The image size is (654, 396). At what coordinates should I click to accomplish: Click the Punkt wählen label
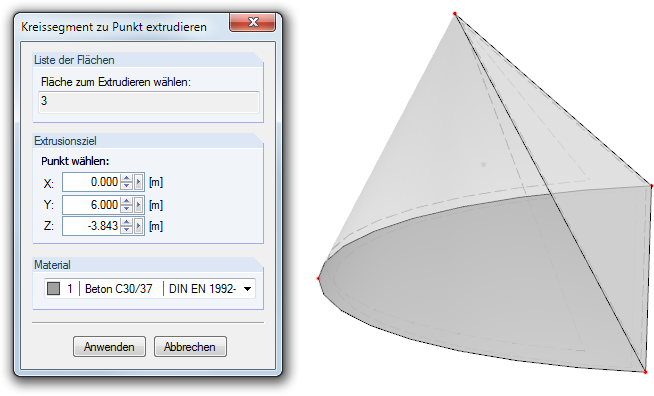pos(75,161)
